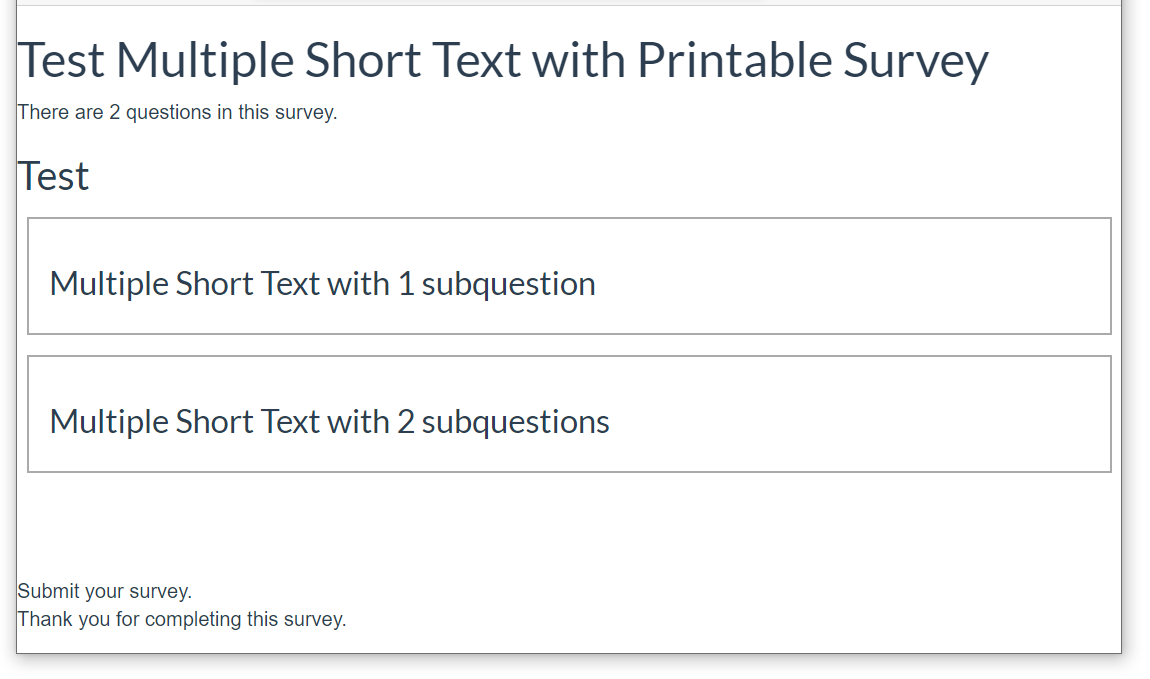Screen dimensions: 1150x679
Task: Click the survey title heading
Action: coord(503,60)
